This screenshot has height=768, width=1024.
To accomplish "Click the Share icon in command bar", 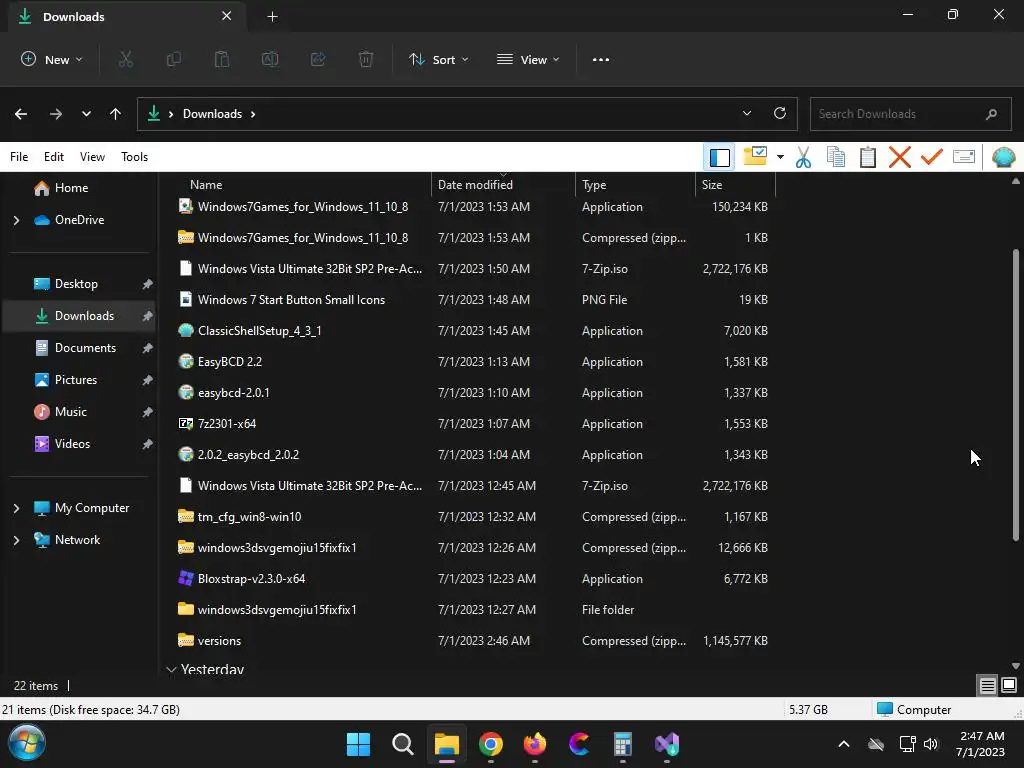I will pos(318,59).
